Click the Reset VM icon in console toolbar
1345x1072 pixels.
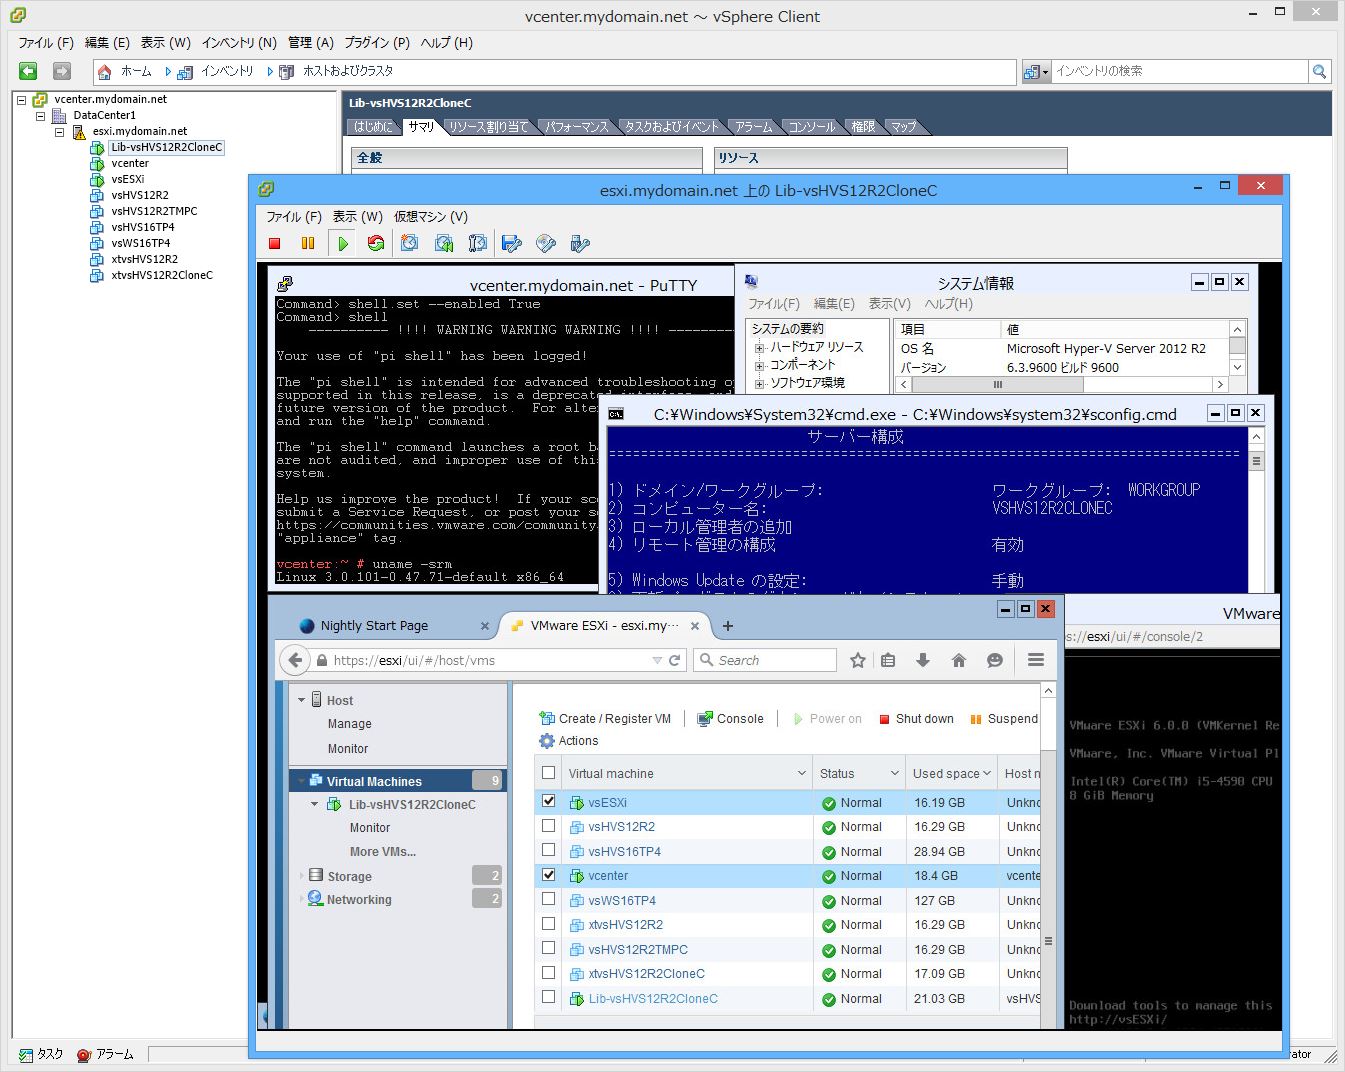point(376,243)
